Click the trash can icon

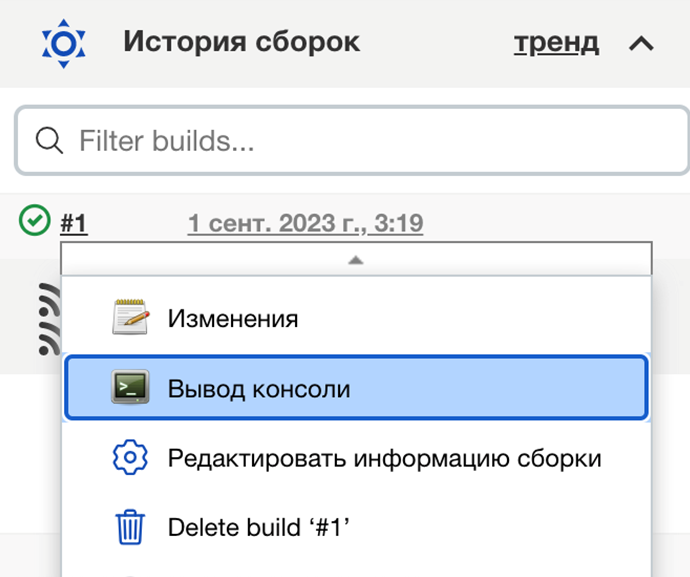[131, 526]
